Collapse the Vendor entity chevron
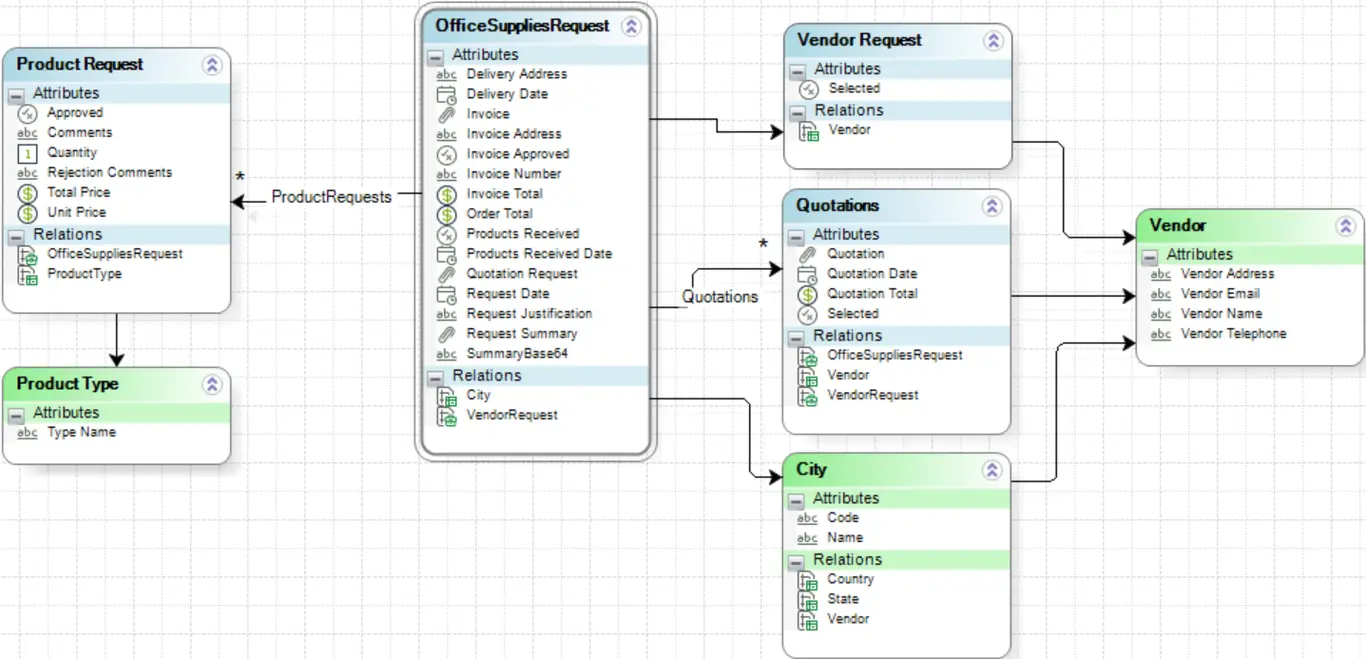1366x659 pixels. [1345, 226]
